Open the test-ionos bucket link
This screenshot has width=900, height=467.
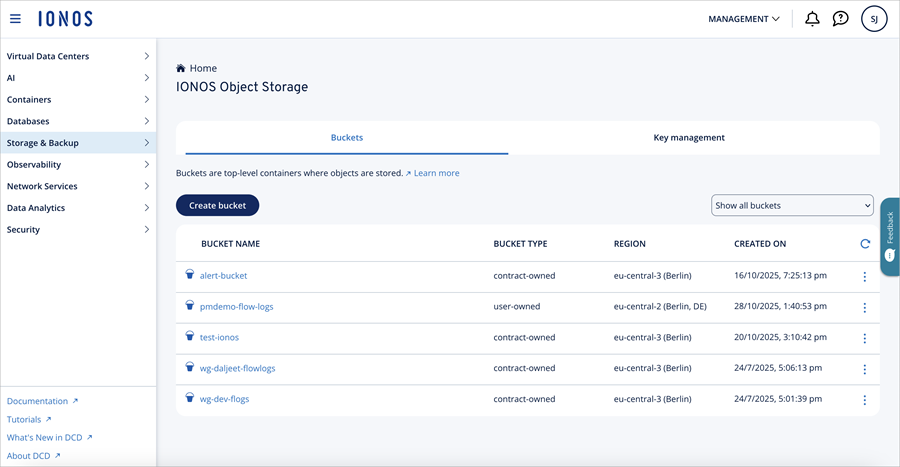pyautogui.click(x=219, y=337)
